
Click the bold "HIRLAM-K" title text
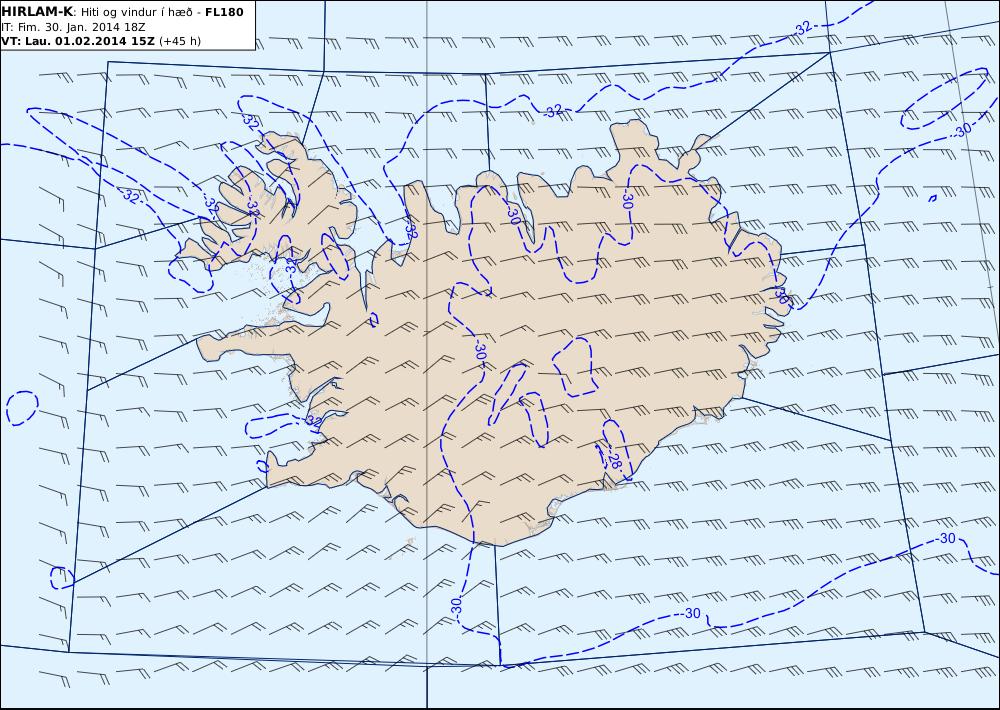point(37,11)
